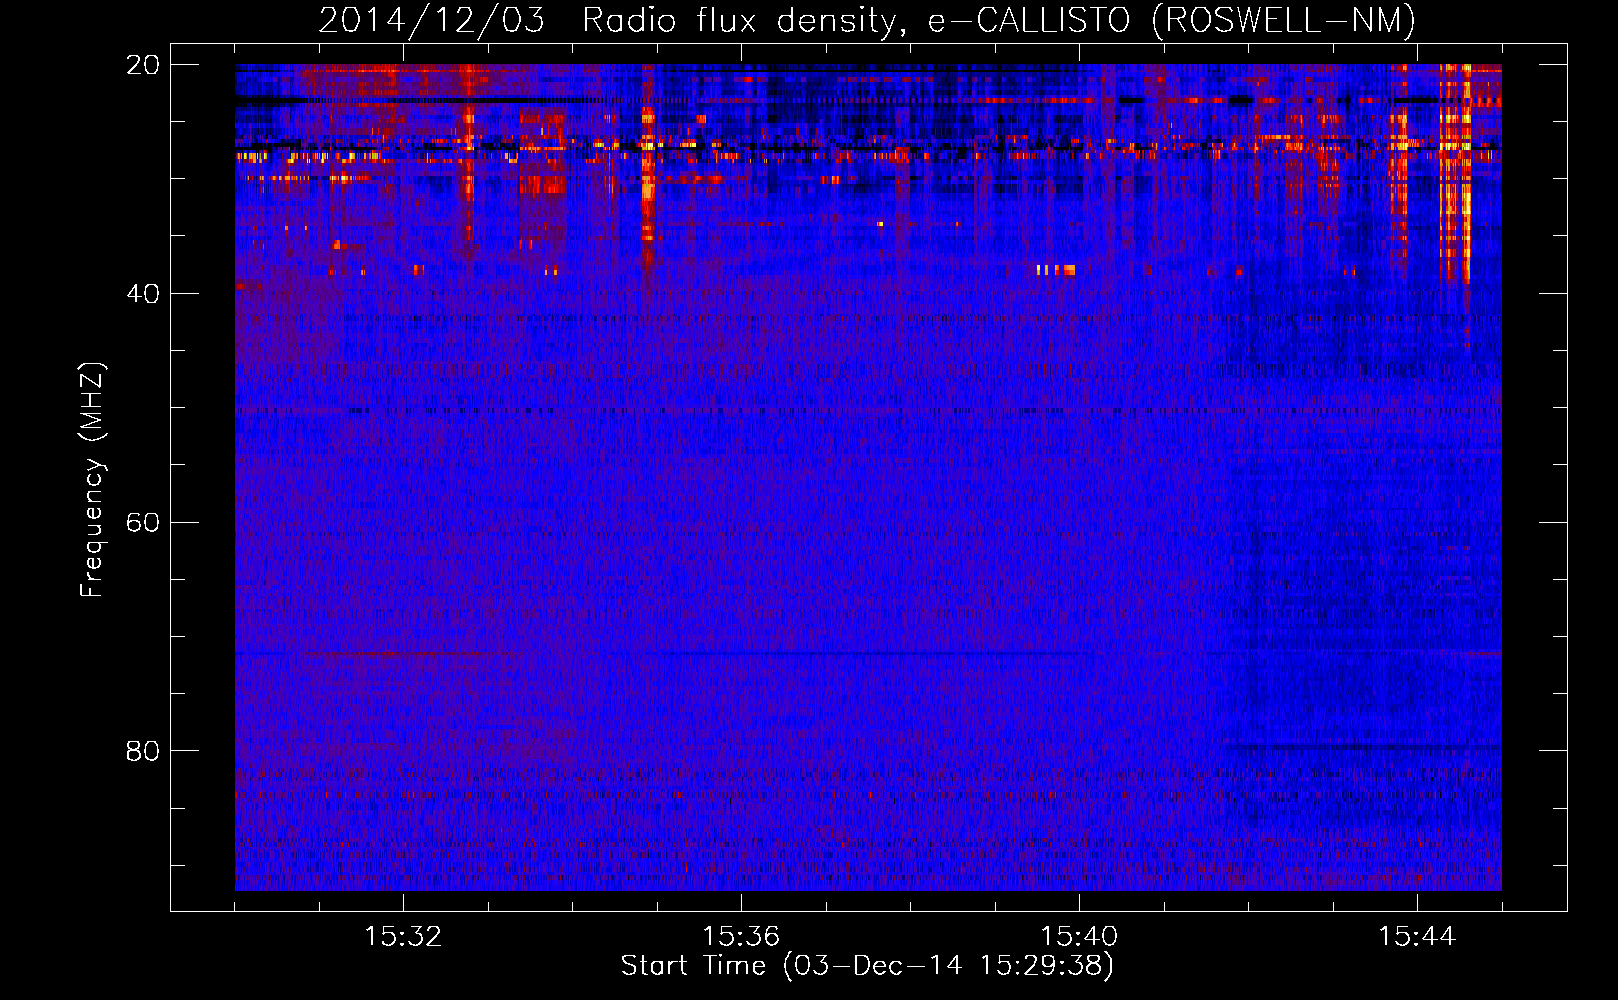
Task: Click the 'Frequency (MHZ)' y-axis label
Action: pos(92,480)
